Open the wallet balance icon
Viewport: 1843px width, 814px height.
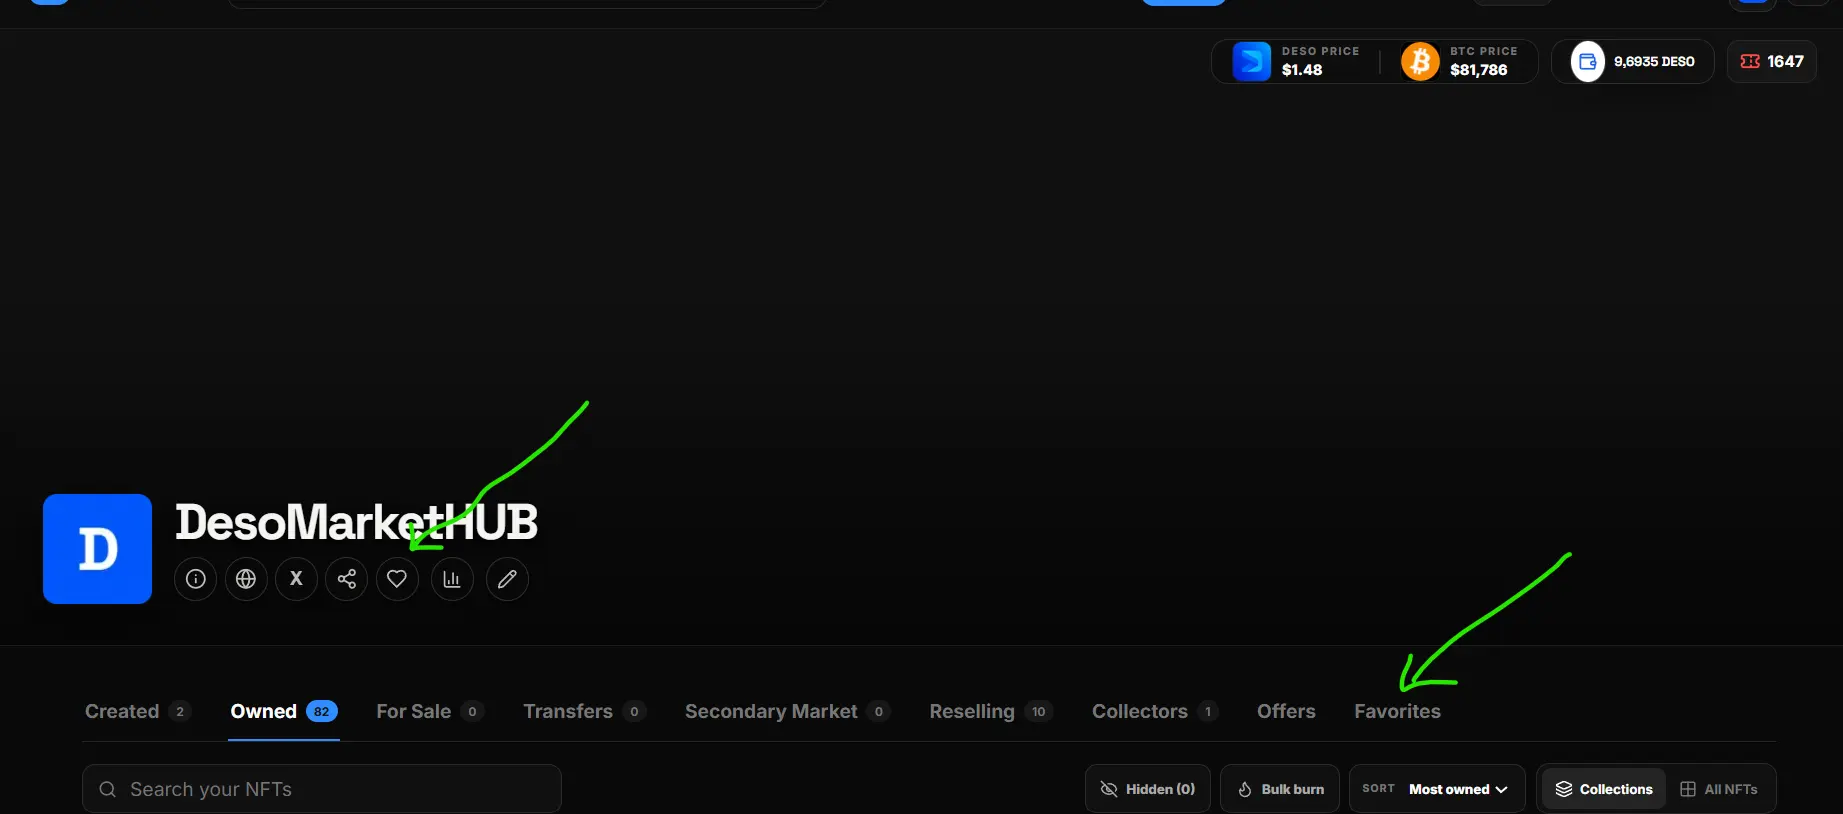(1587, 61)
